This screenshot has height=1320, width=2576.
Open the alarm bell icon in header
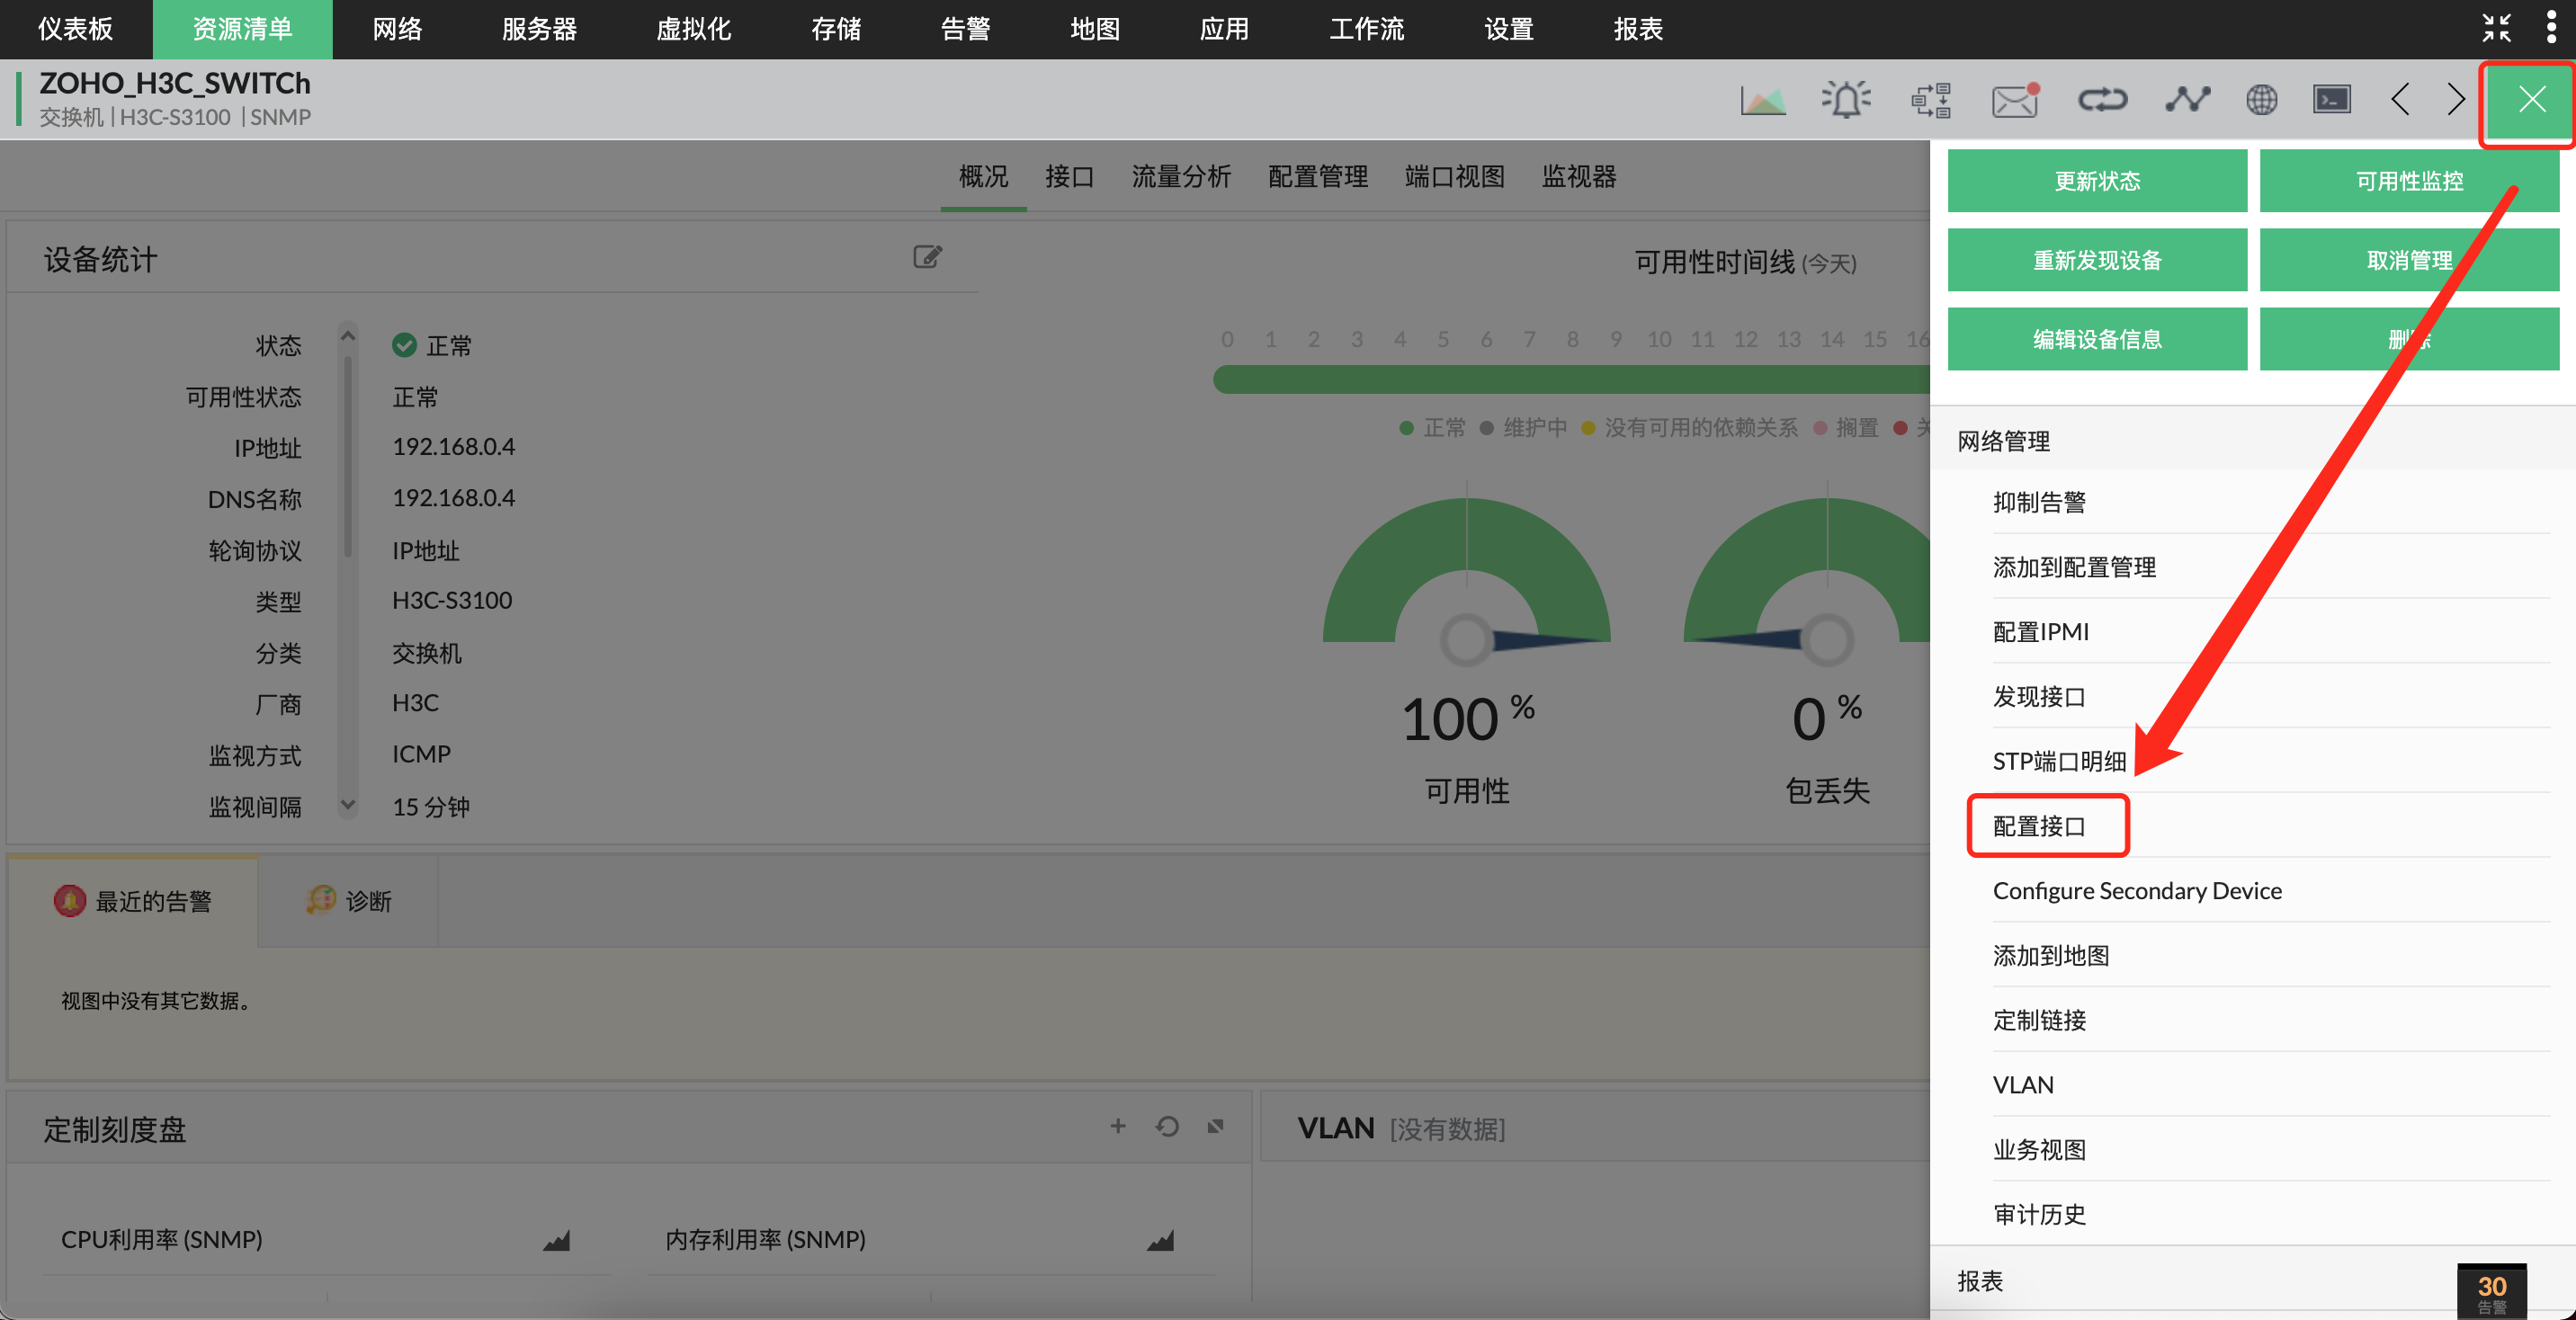point(1846,100)
